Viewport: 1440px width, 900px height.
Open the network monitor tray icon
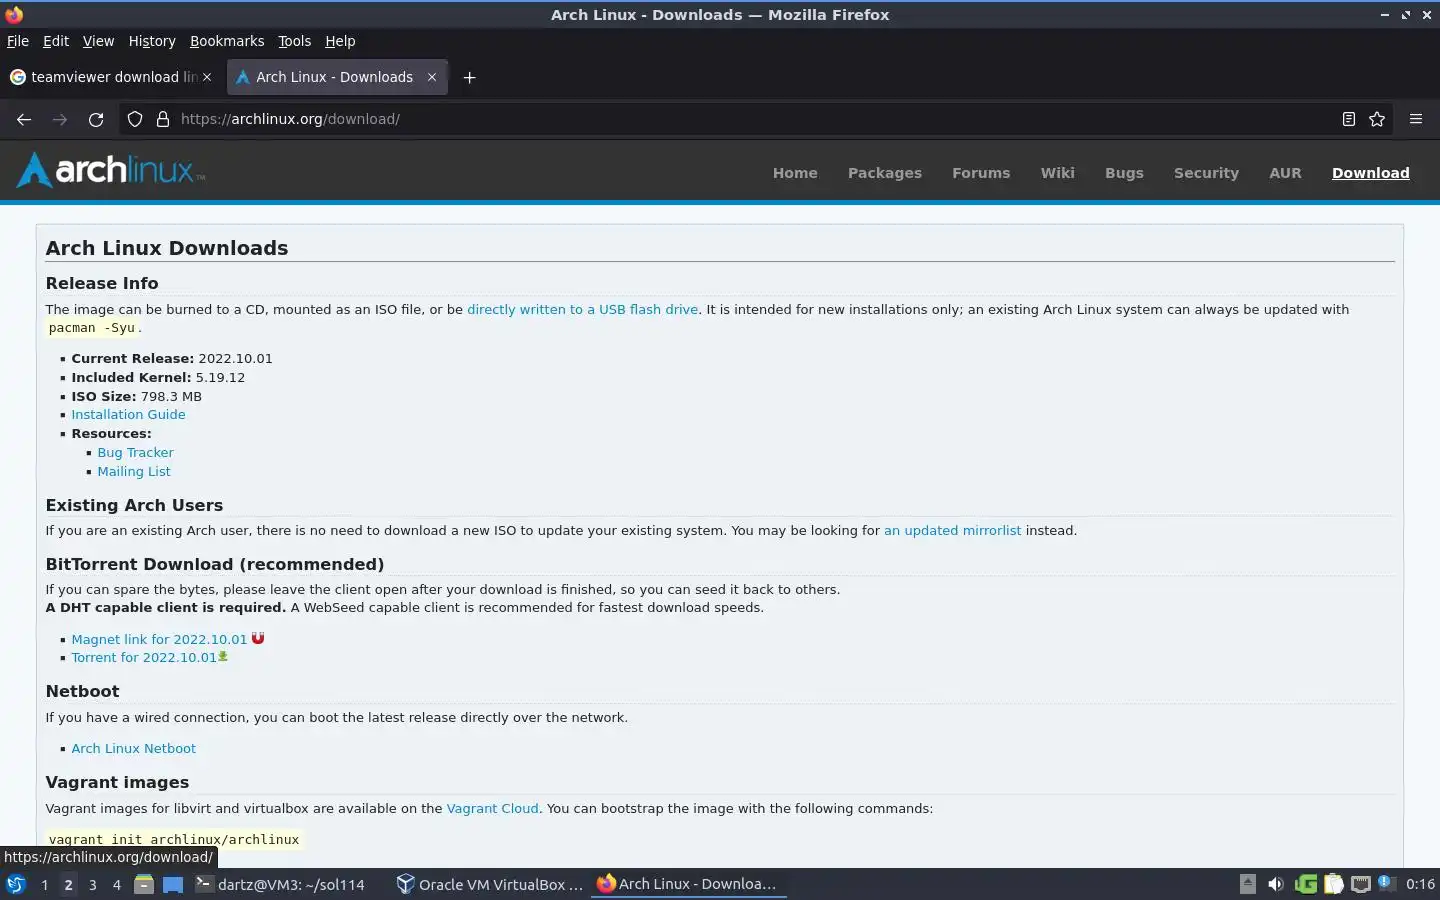pos(1361,884)
